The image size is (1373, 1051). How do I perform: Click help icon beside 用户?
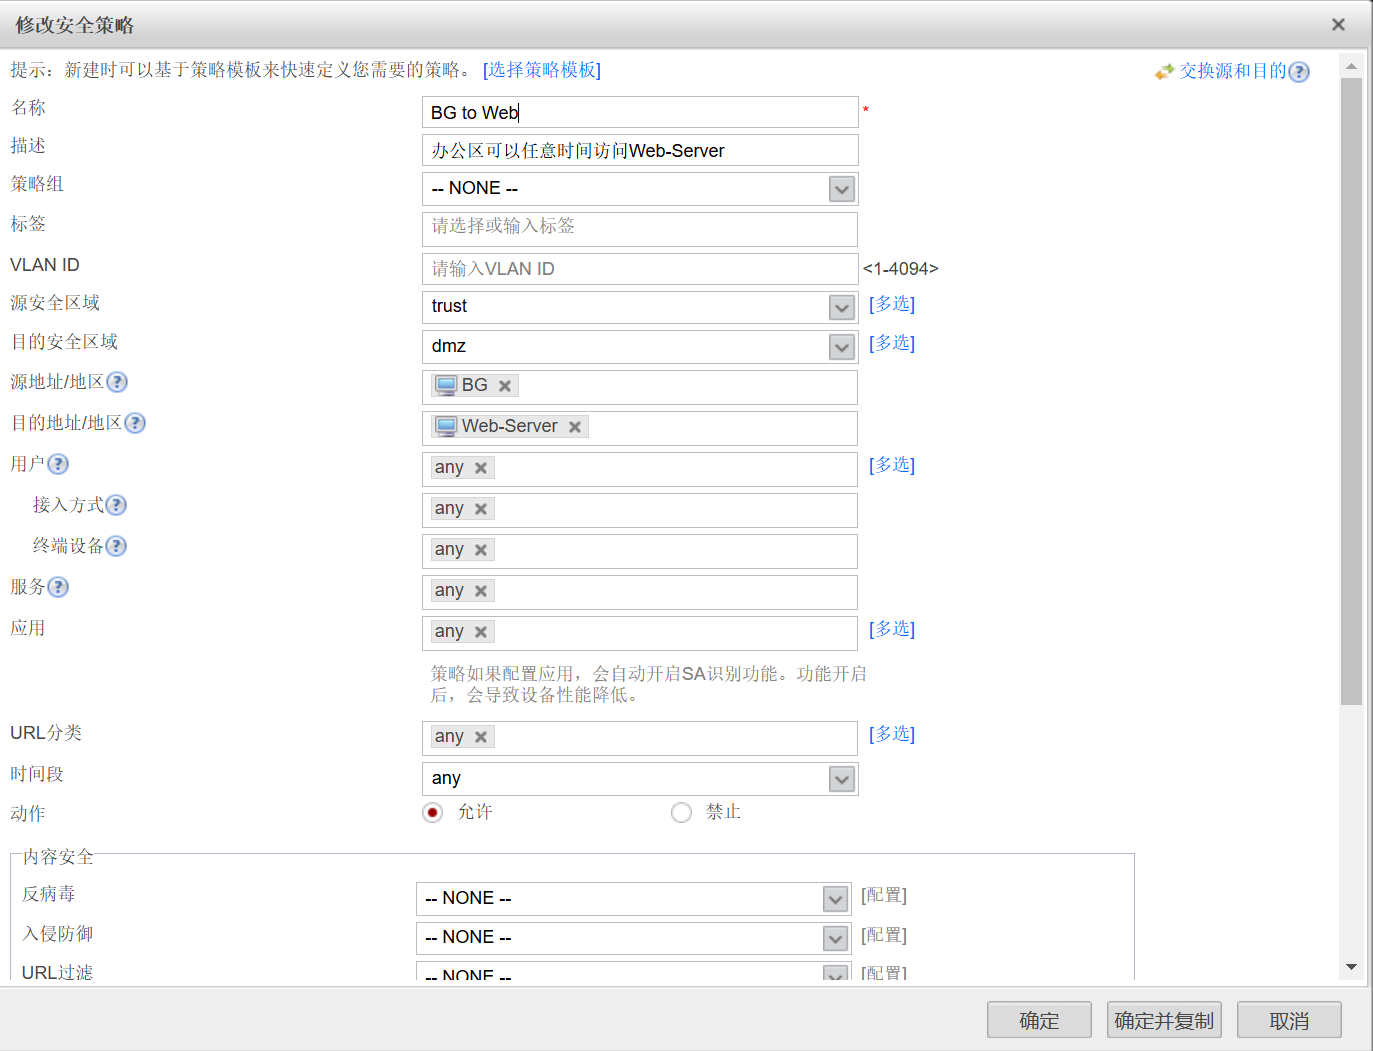point(58,464)
